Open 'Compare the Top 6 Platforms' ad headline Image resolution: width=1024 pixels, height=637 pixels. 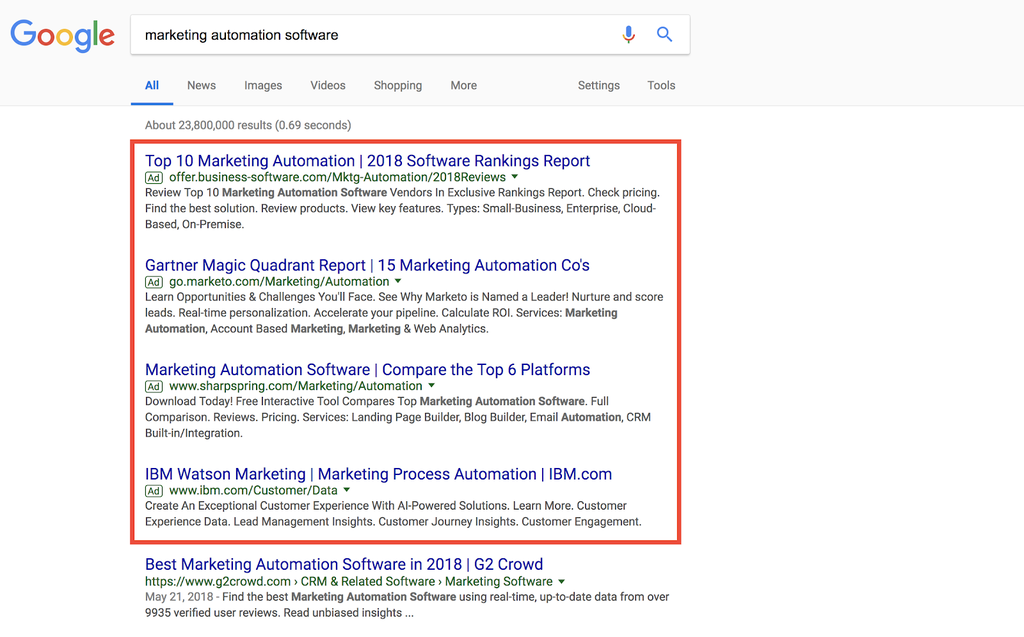coord(368,370)
